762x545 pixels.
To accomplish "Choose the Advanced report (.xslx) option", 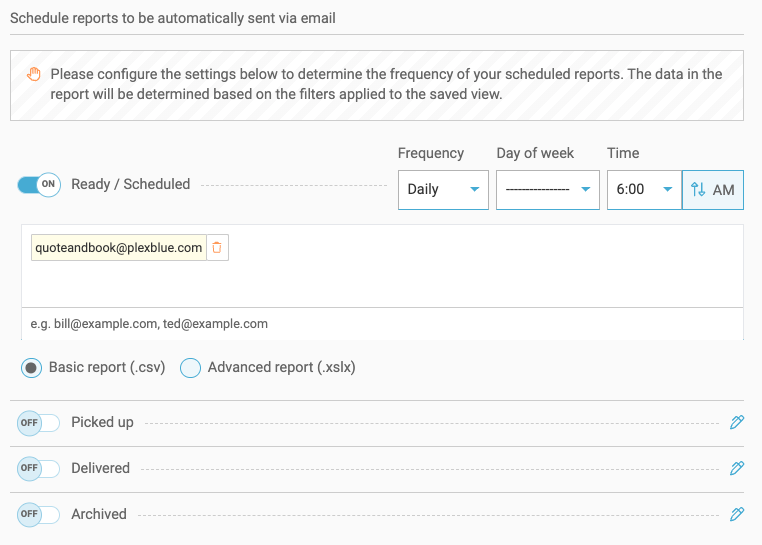I will tap(190, 368).
